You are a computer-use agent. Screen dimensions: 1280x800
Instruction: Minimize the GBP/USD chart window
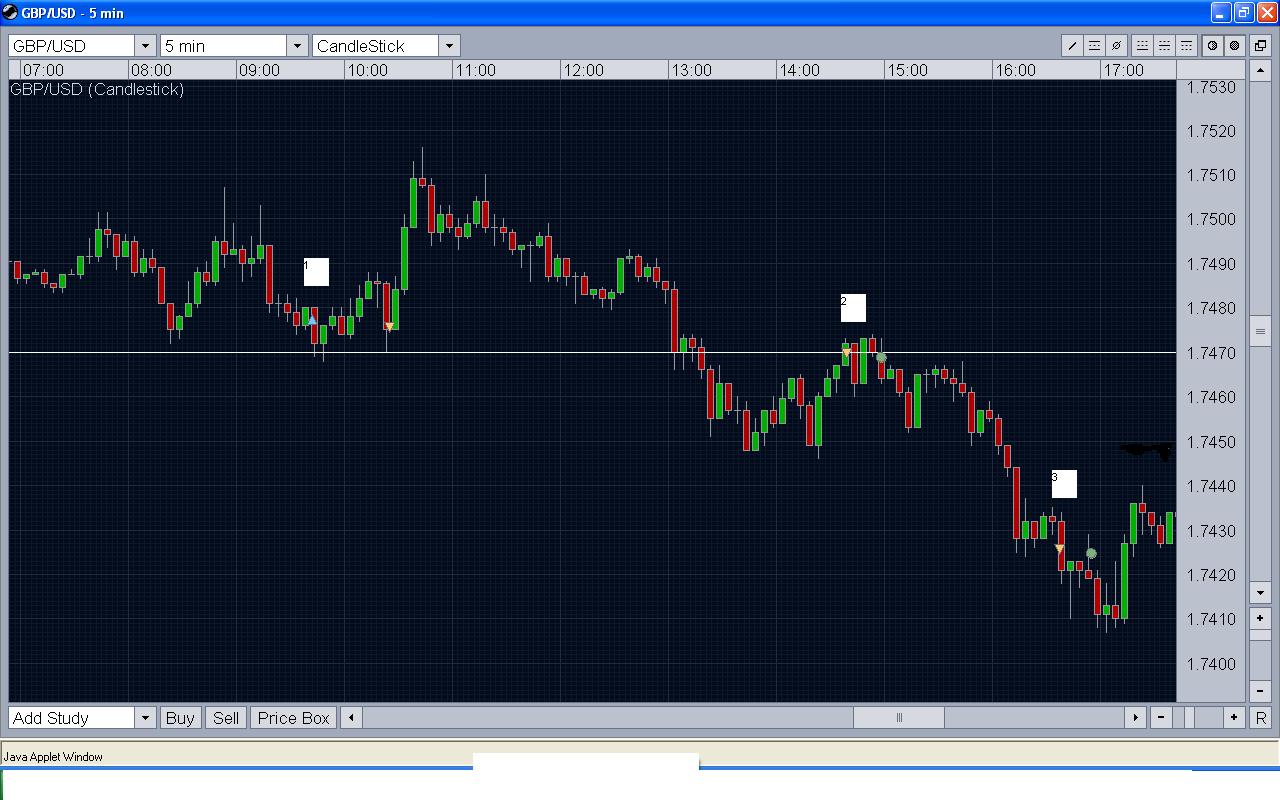tap(1221, 13)
